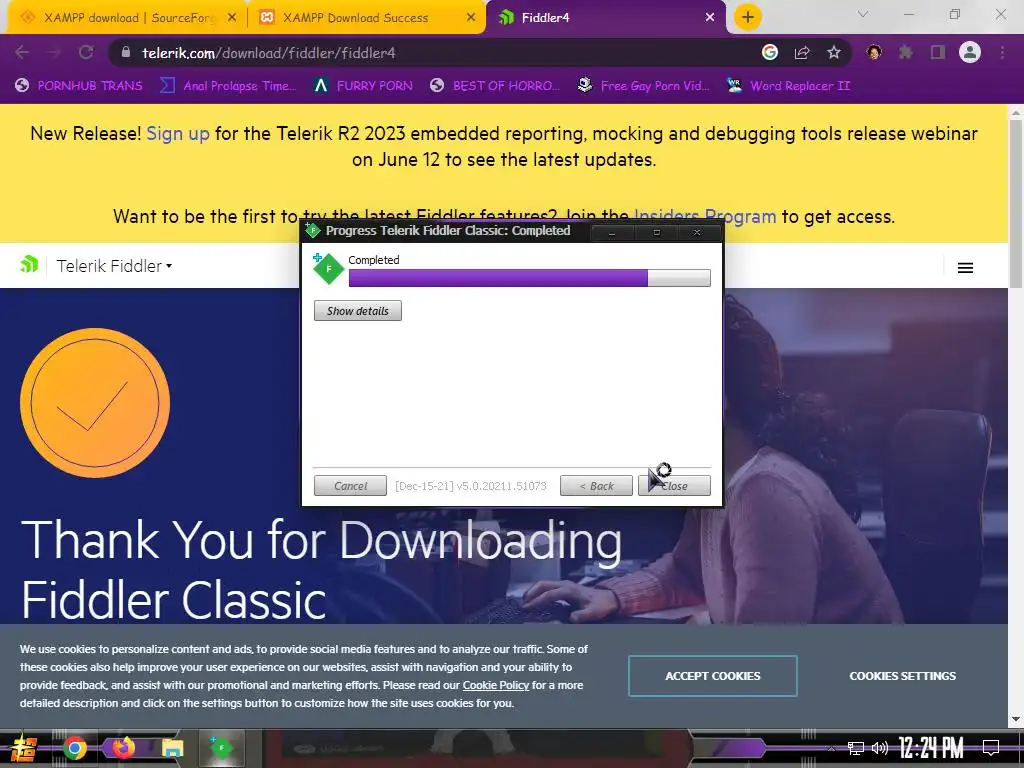This screenshot has height=768, width=1024.
Task: Close the Fiddler4 tab
Action: coord(710,18)
